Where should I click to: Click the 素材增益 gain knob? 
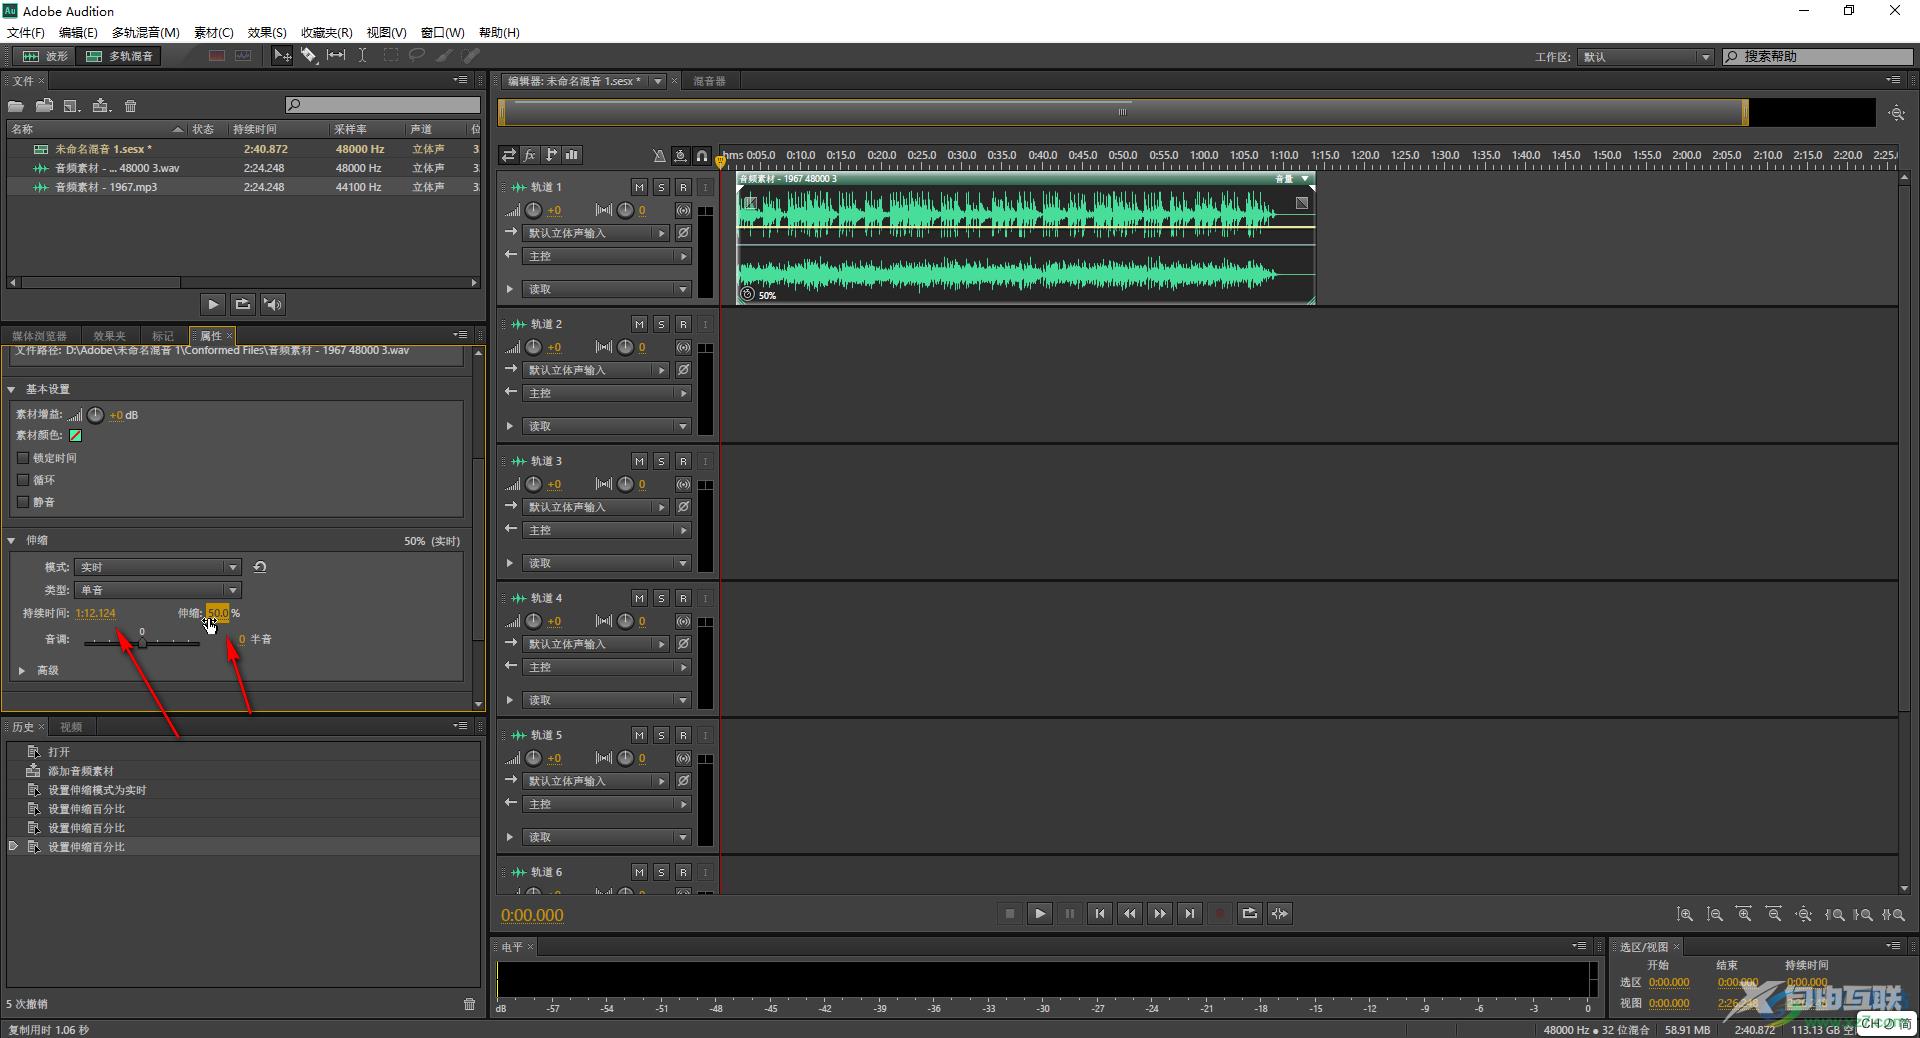[x=95, y=415]
